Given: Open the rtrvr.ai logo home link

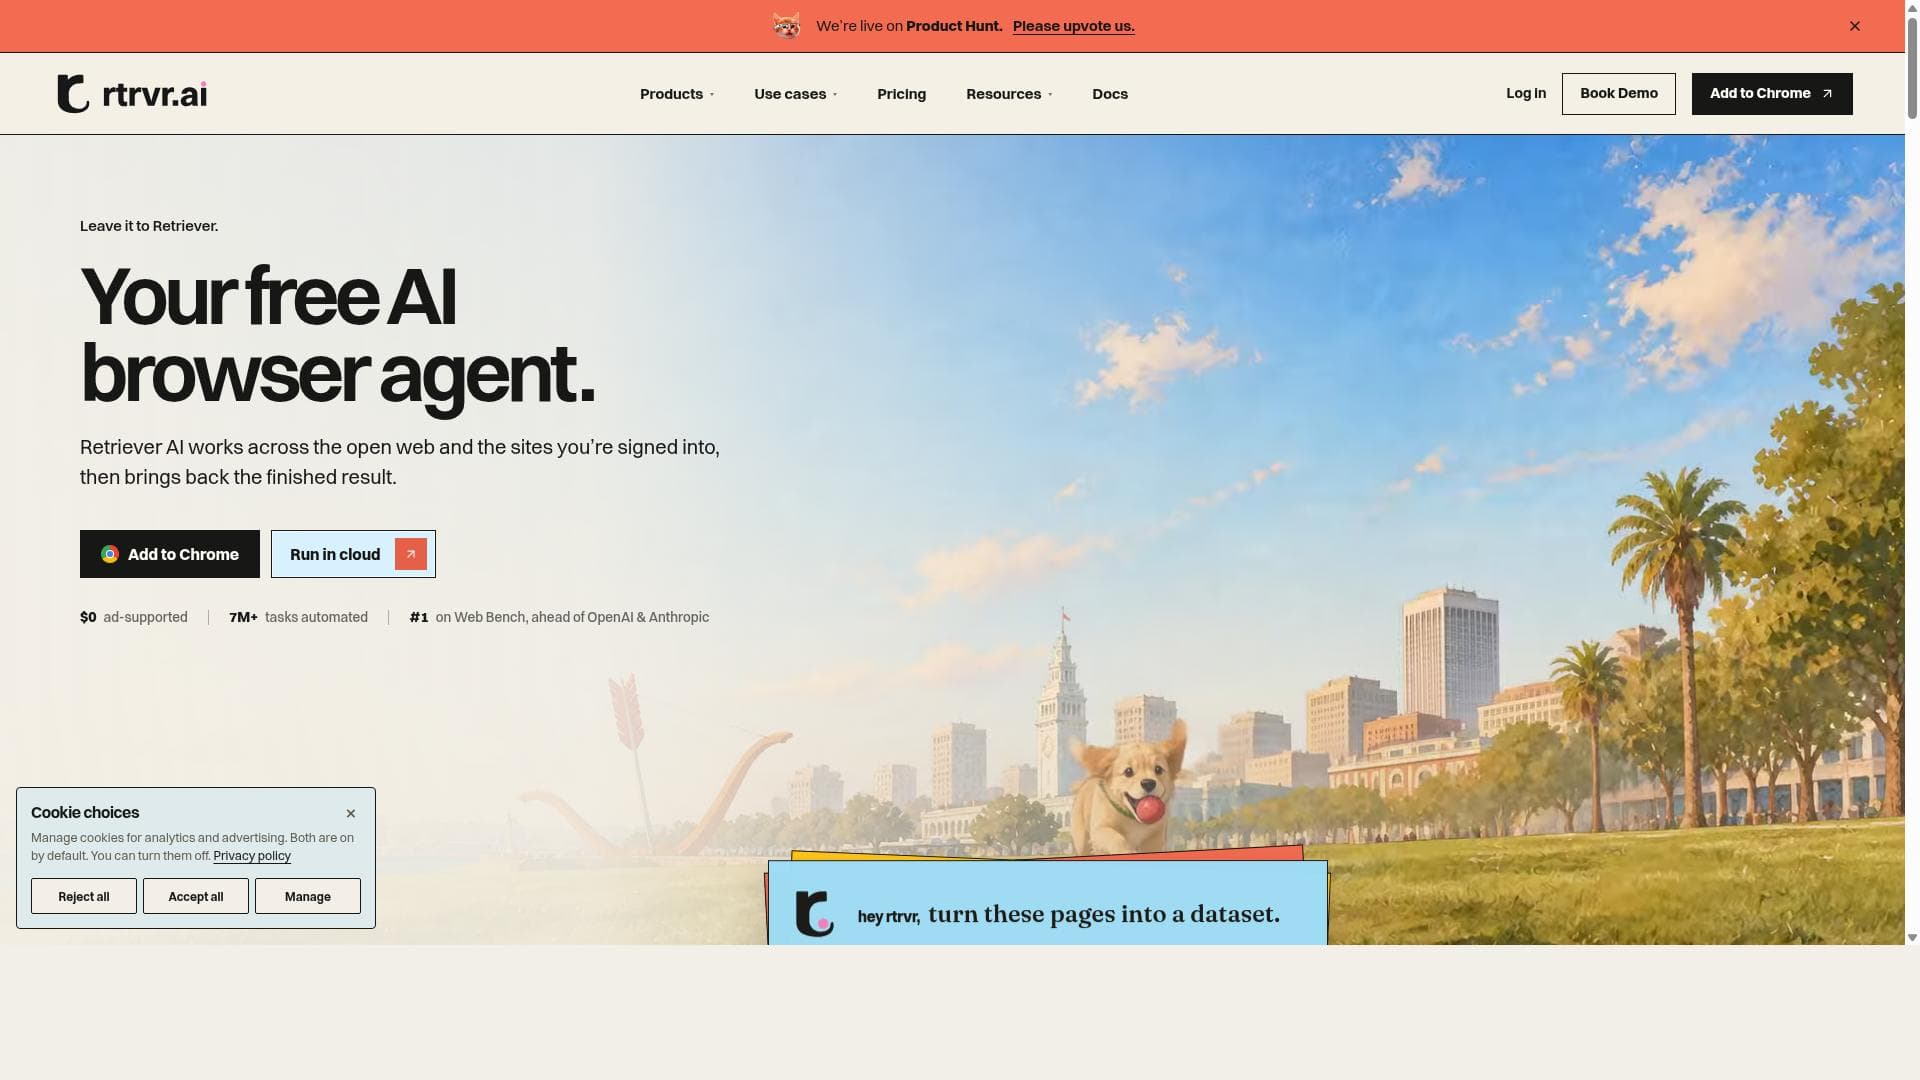Looking at the screenshot, I should coord(132,94).
